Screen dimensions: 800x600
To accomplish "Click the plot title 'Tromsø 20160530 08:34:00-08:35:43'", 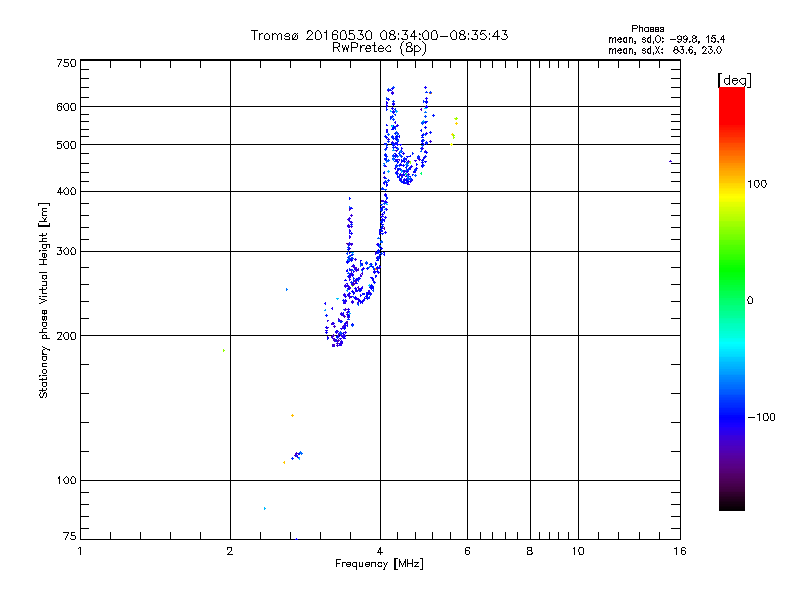I will [379, 35].
